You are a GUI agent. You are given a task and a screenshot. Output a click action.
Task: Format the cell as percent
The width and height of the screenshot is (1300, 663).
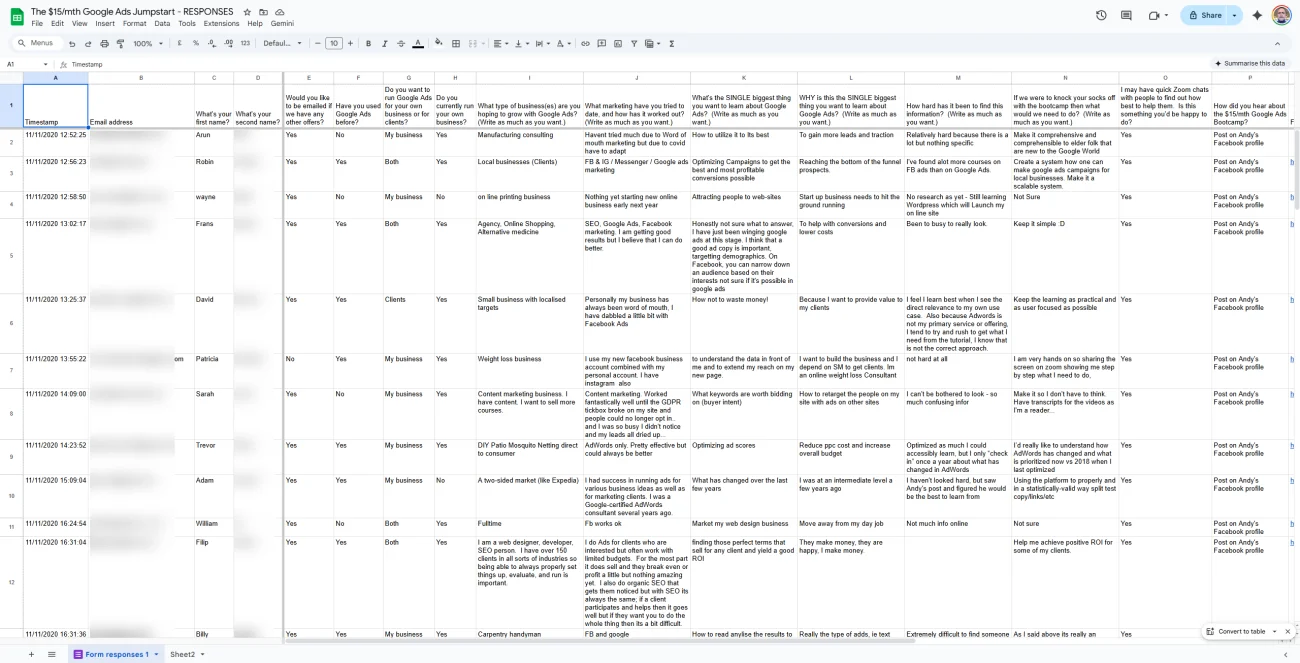tap(196, 44)
